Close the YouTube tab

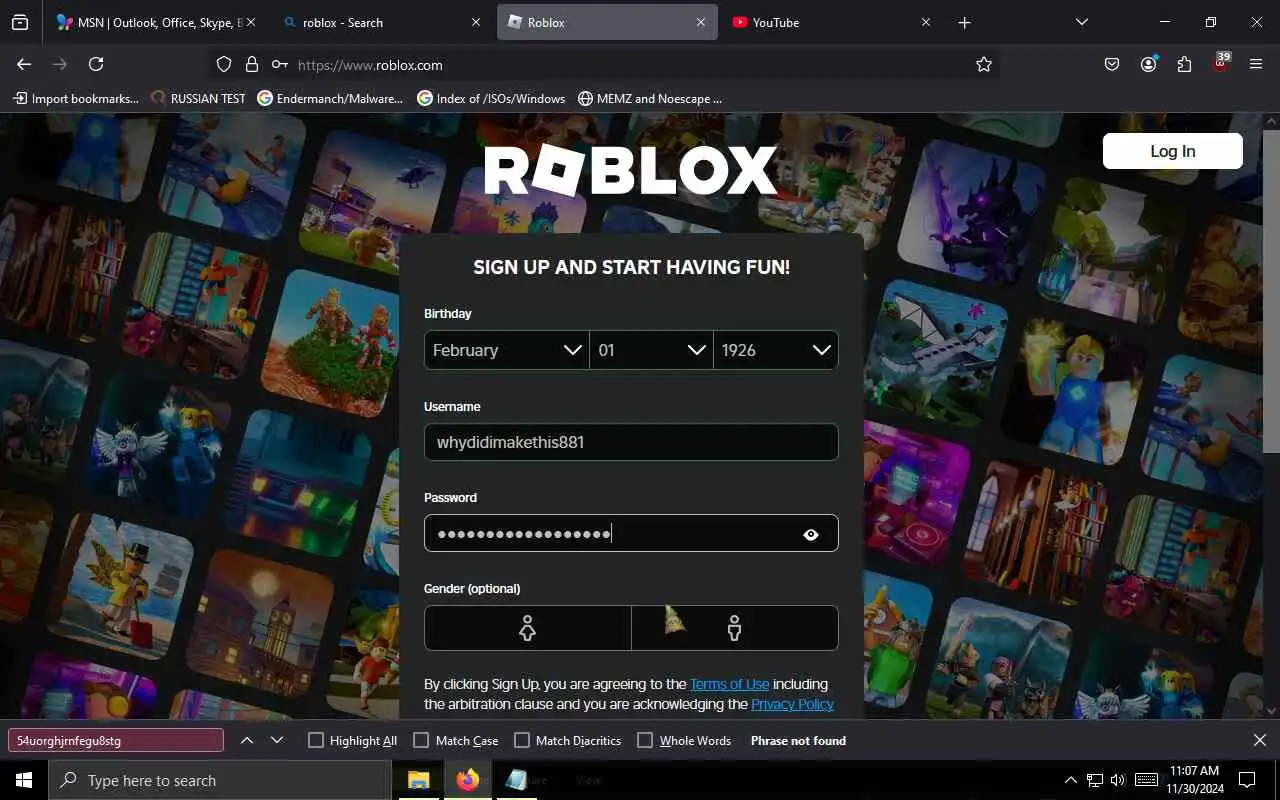pyautogui.click(x=925, y=22)
